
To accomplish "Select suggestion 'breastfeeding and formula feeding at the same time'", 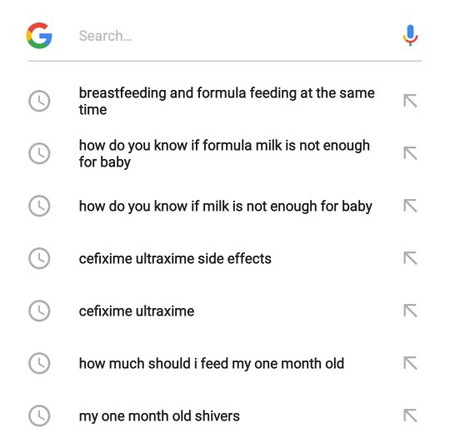I will click(x=227, y=101).
